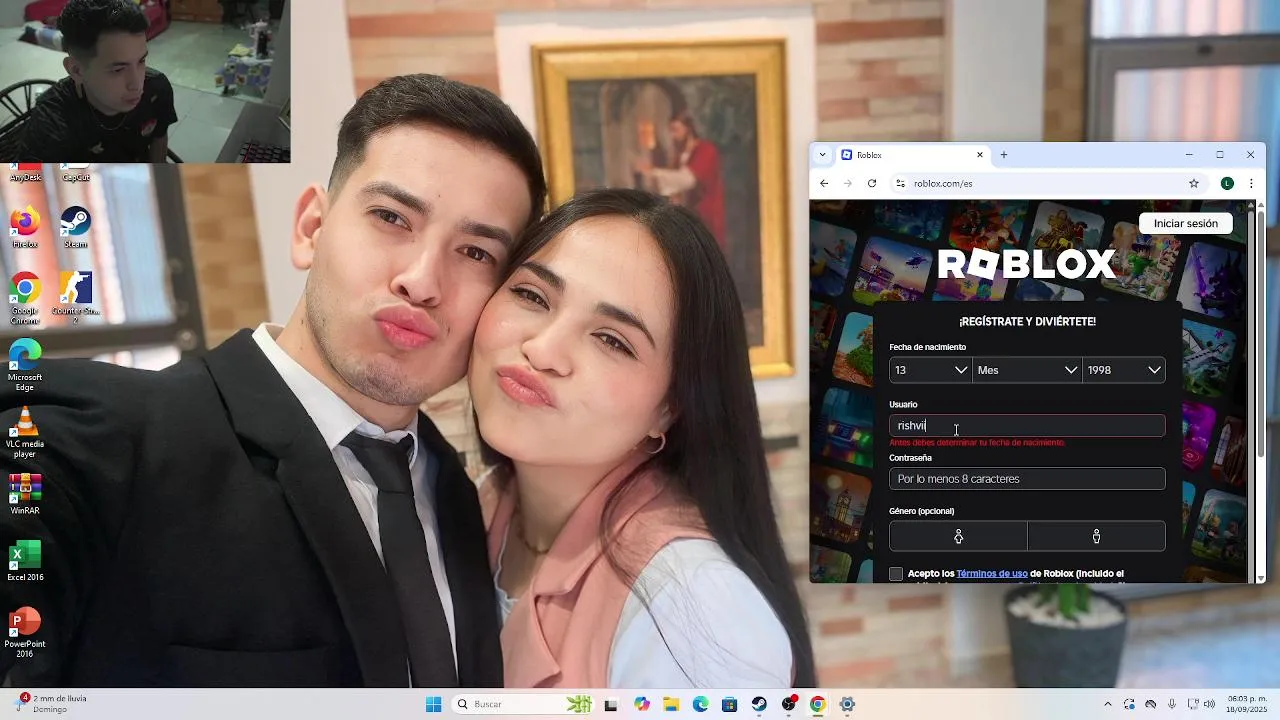Viewport: 1280px width, 720px height.
Task: View site information icon in address bar
Action: 900,183
